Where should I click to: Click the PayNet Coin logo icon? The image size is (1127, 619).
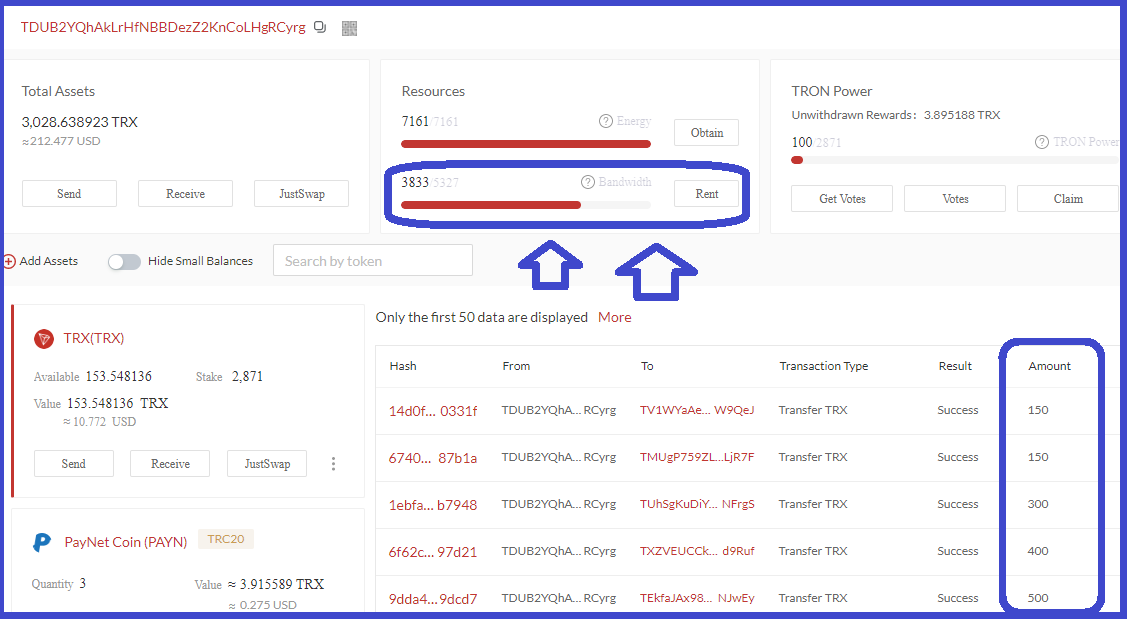(x=42, y=542)
